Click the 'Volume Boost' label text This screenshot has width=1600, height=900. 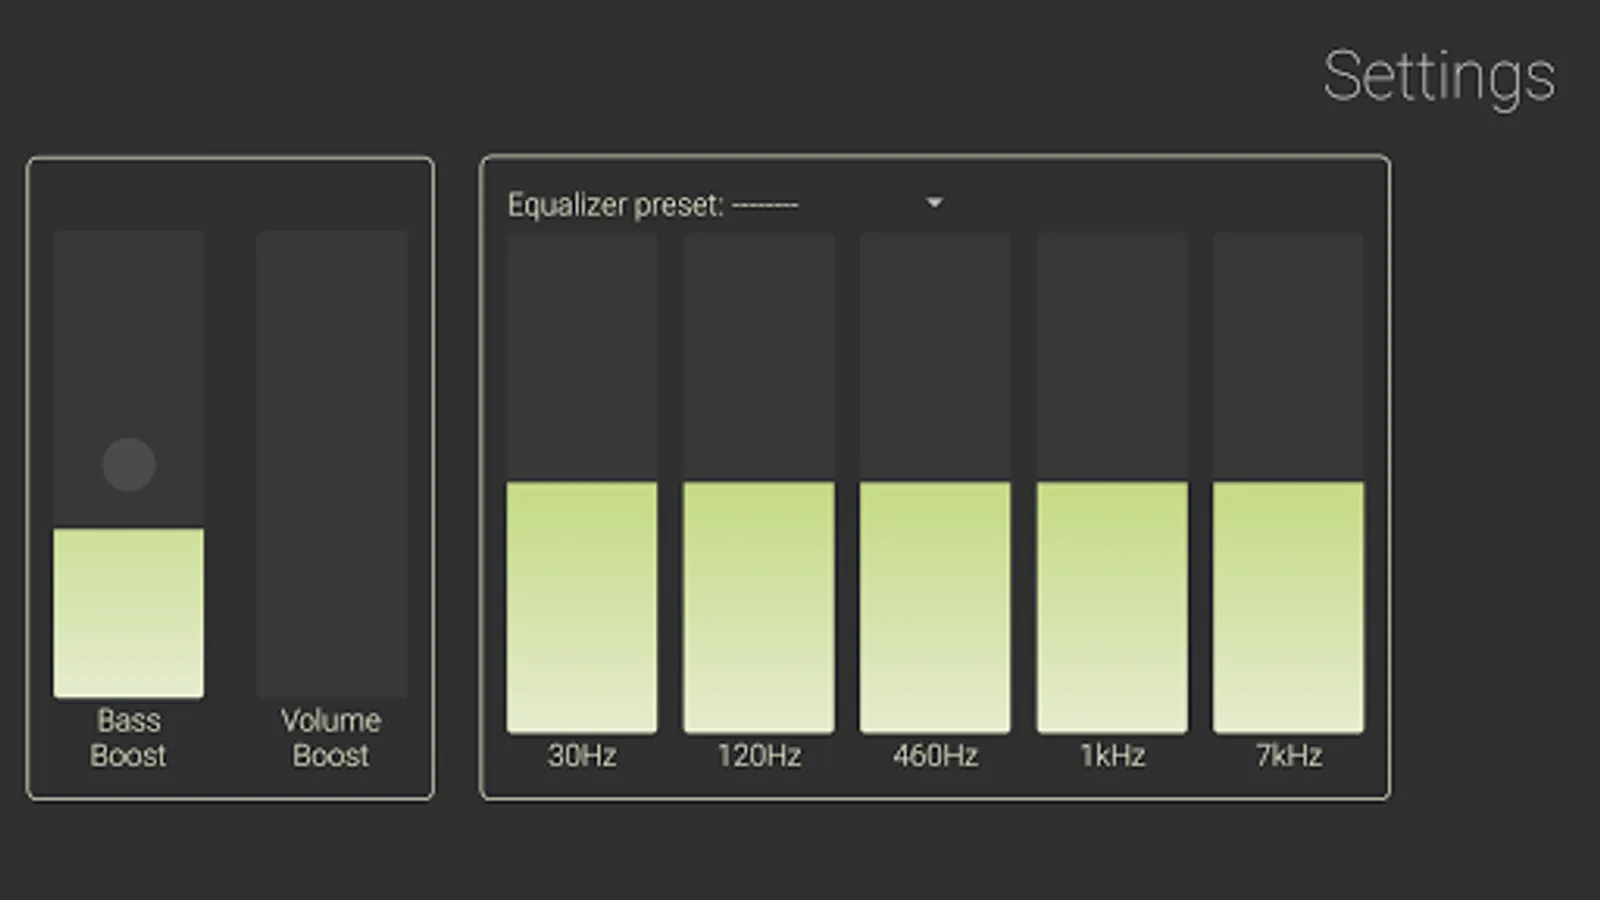[331, 737]
